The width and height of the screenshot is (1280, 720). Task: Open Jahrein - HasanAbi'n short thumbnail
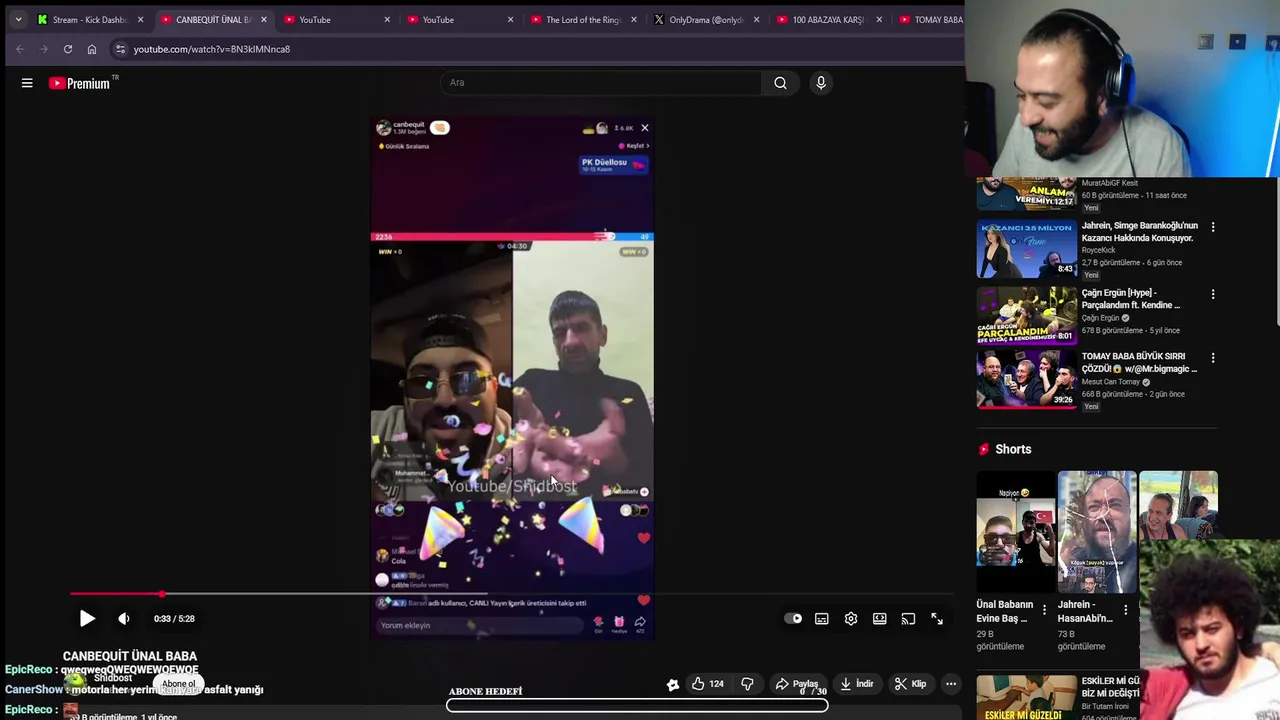pyautogui.click(x=1097, y=531)
